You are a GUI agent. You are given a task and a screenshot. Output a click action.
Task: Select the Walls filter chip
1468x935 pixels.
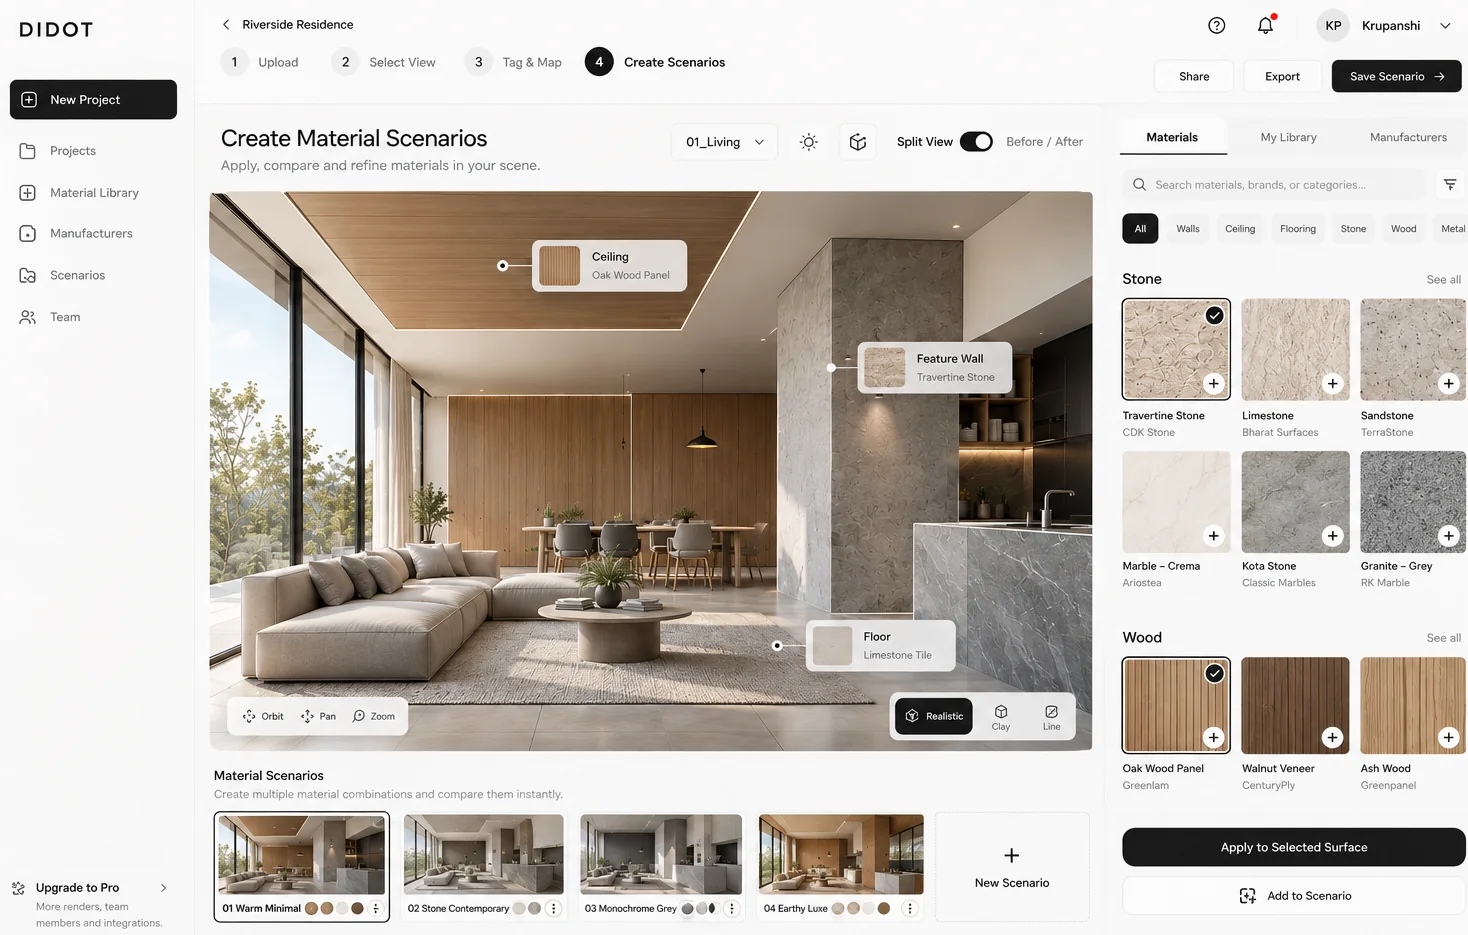[1188, 229]
